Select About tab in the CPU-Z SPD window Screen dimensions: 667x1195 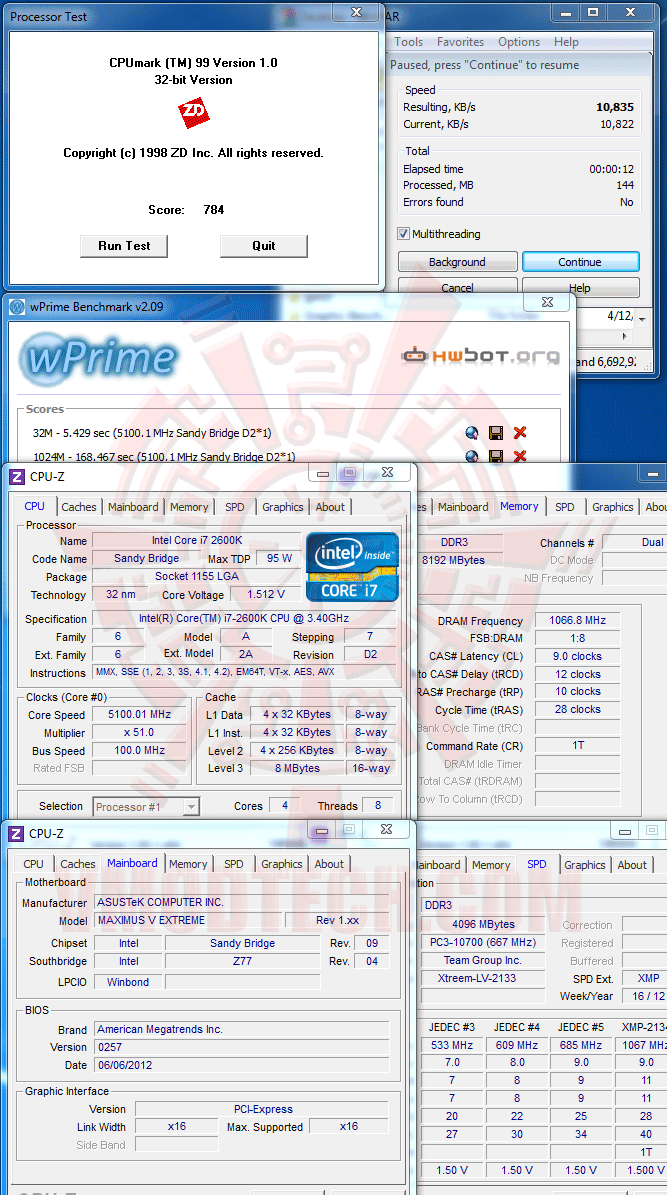[632, 865]
